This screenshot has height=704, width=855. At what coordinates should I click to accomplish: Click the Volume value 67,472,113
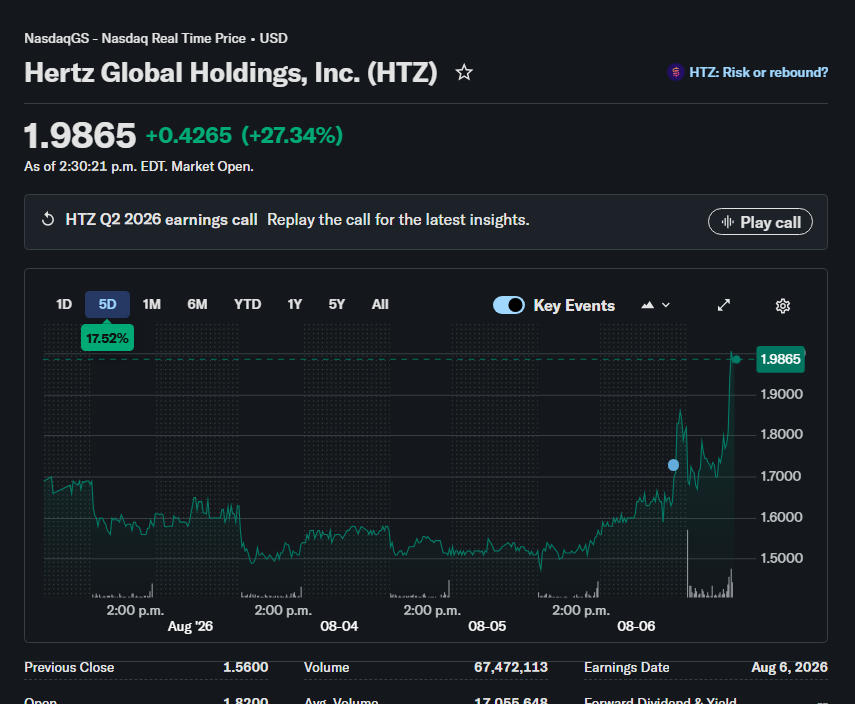[x=510, y=667]
